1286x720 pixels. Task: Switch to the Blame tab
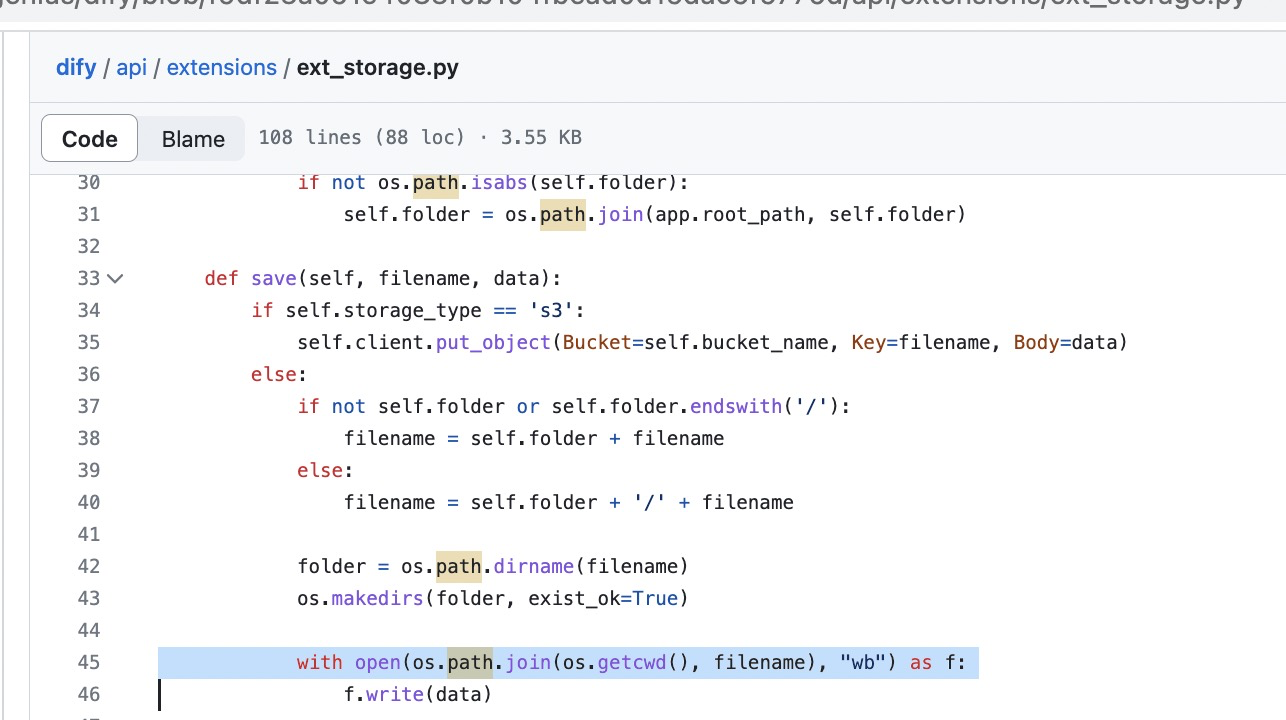192,138
